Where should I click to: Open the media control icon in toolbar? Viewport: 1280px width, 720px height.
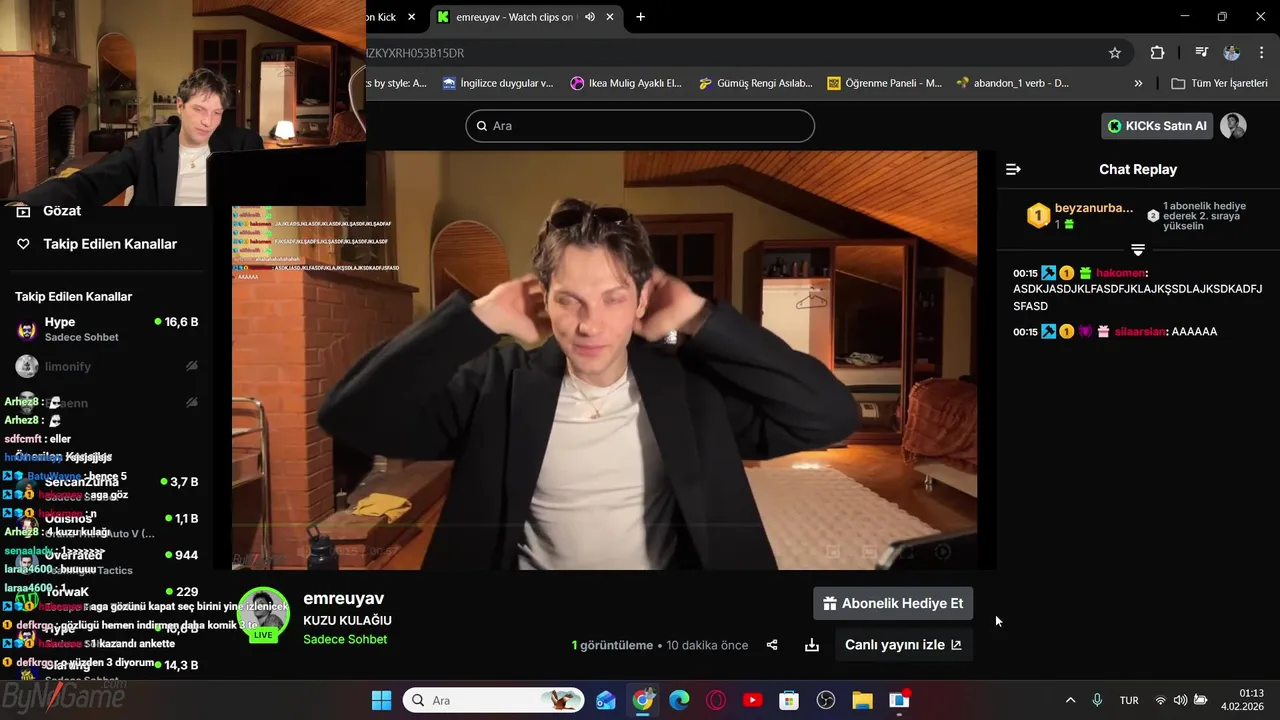coord(1201,53)
